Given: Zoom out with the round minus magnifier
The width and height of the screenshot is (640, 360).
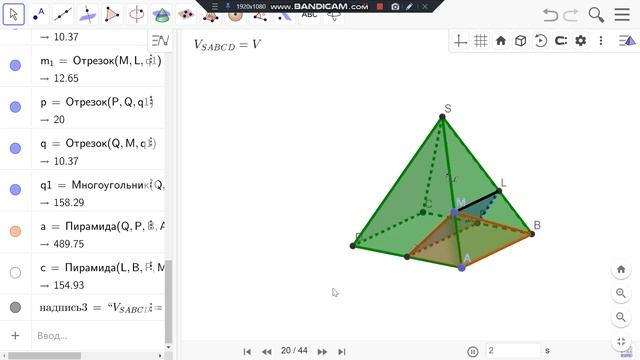Looking at the screenshot, I should pyautogui.click(x=621, y=317).
